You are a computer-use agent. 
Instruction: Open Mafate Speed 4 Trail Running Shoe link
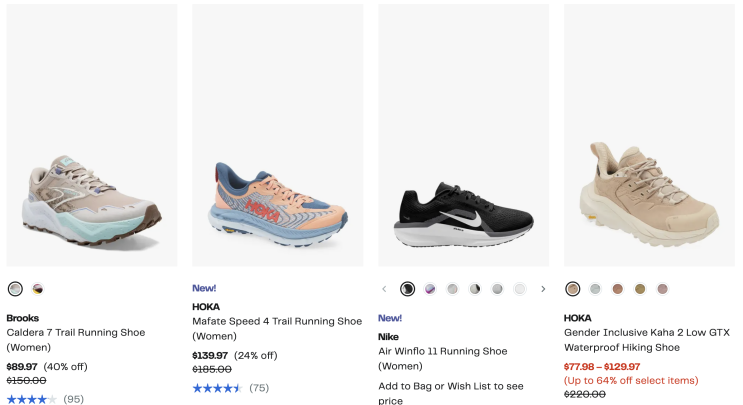[277, 322]
